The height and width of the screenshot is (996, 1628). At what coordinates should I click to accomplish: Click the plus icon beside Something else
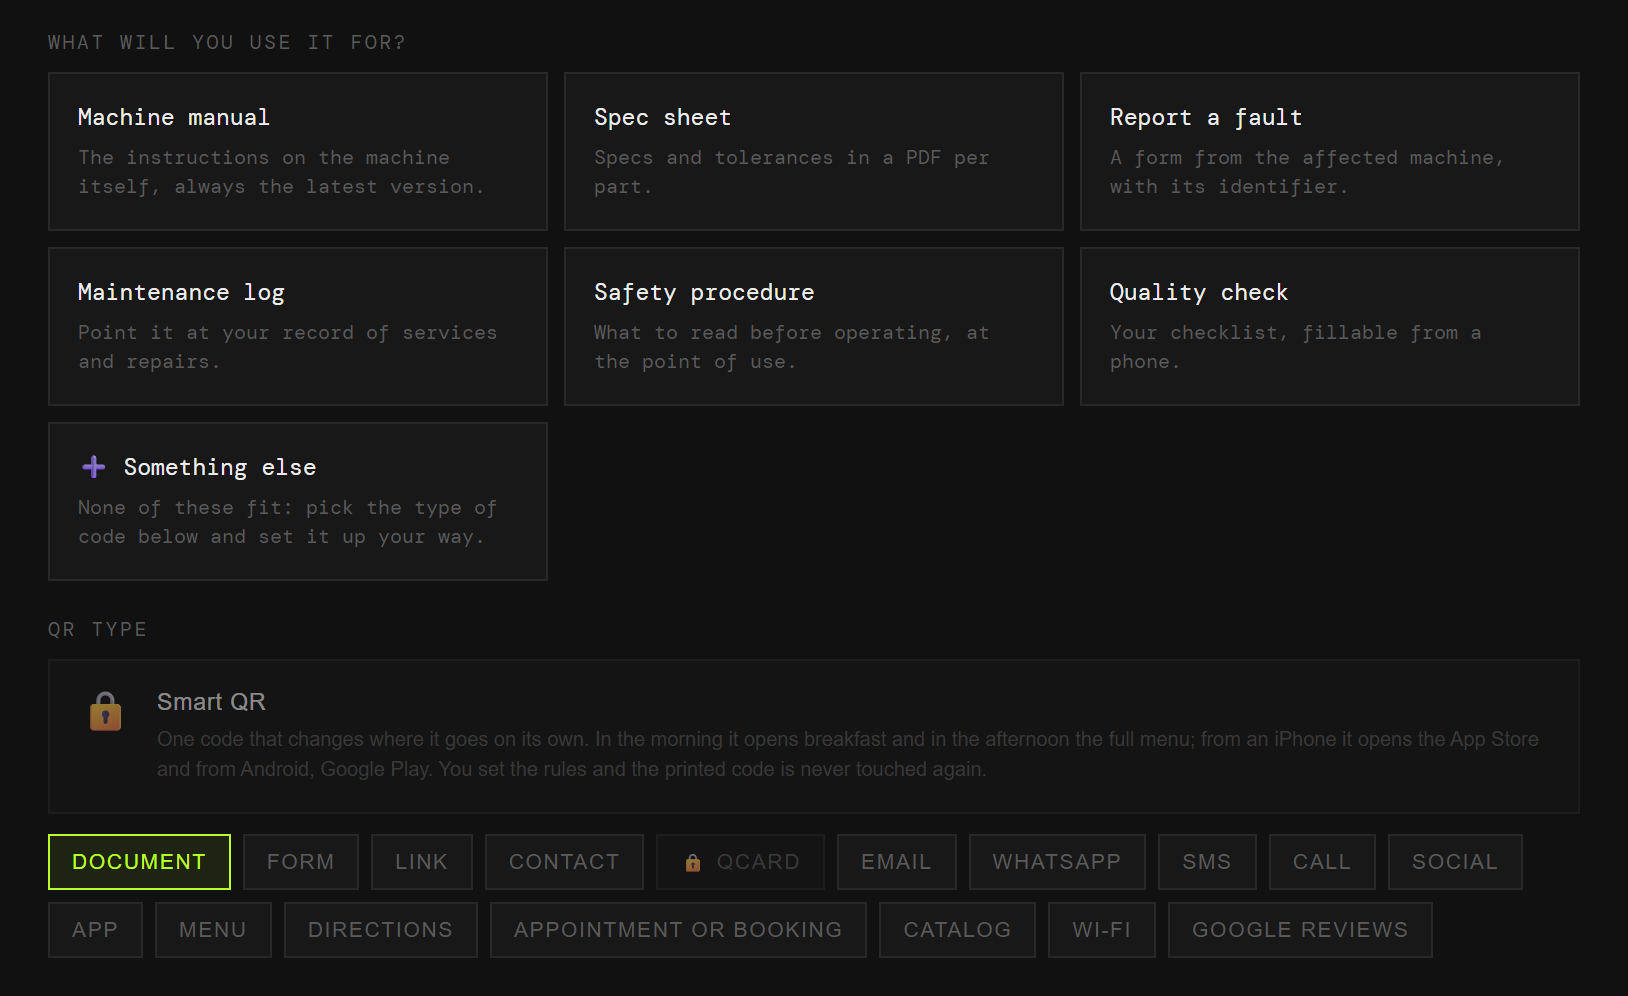[94, 467]
